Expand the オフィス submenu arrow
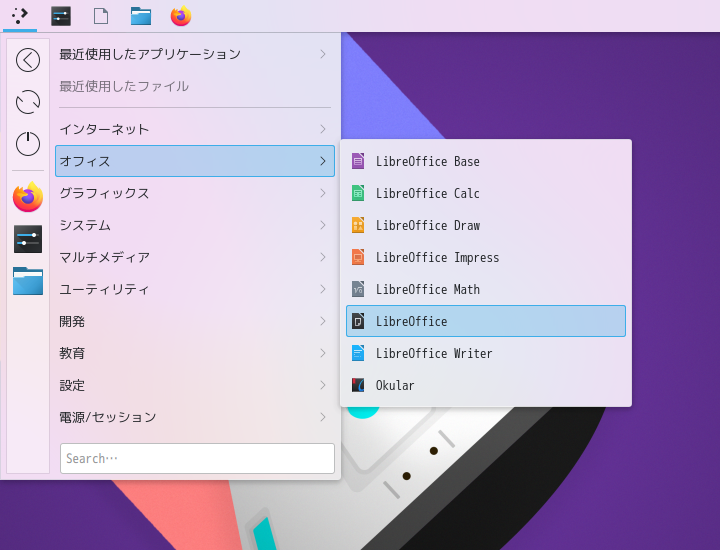This screenshot has height=550, width=720. coord(323,161)
